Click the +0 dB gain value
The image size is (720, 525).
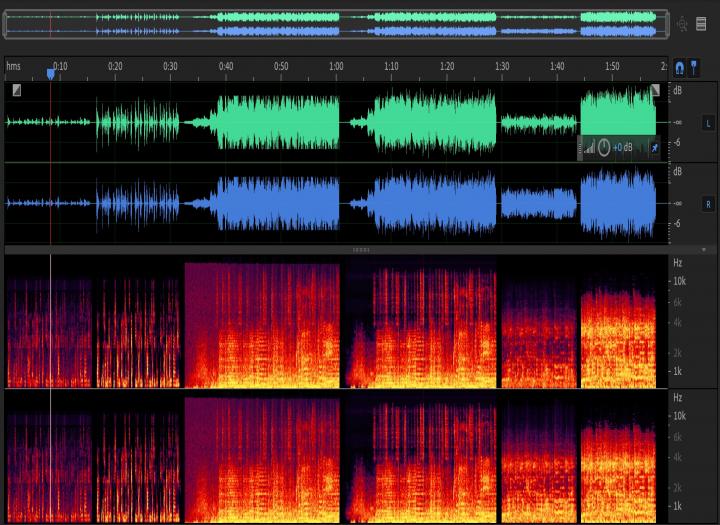(623, 148)
